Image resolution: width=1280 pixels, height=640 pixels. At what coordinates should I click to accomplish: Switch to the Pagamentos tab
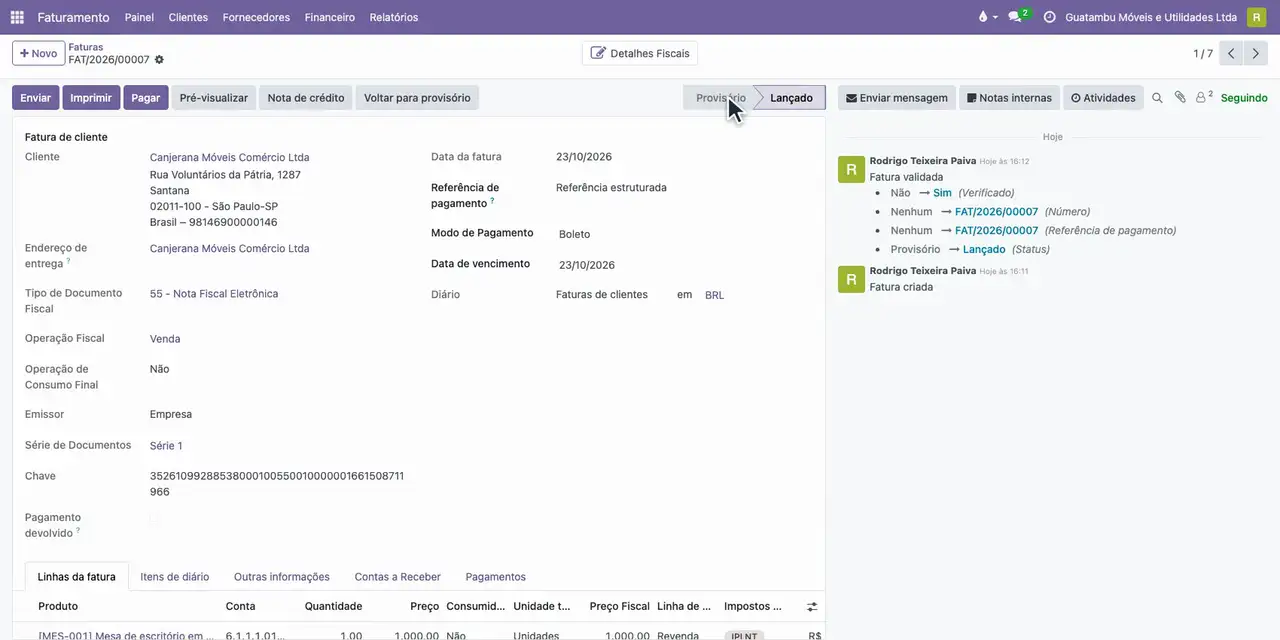496,577
